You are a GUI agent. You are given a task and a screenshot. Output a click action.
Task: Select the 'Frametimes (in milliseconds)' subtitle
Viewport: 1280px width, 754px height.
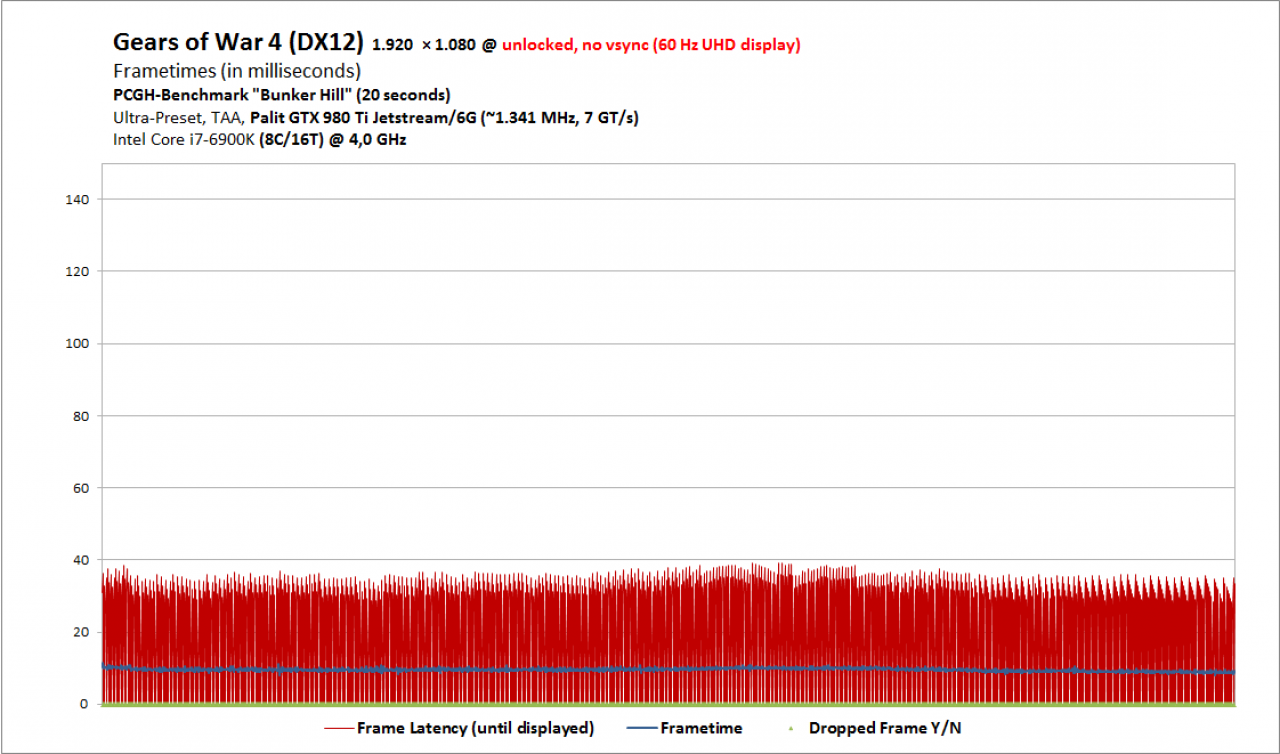point(237,72)
